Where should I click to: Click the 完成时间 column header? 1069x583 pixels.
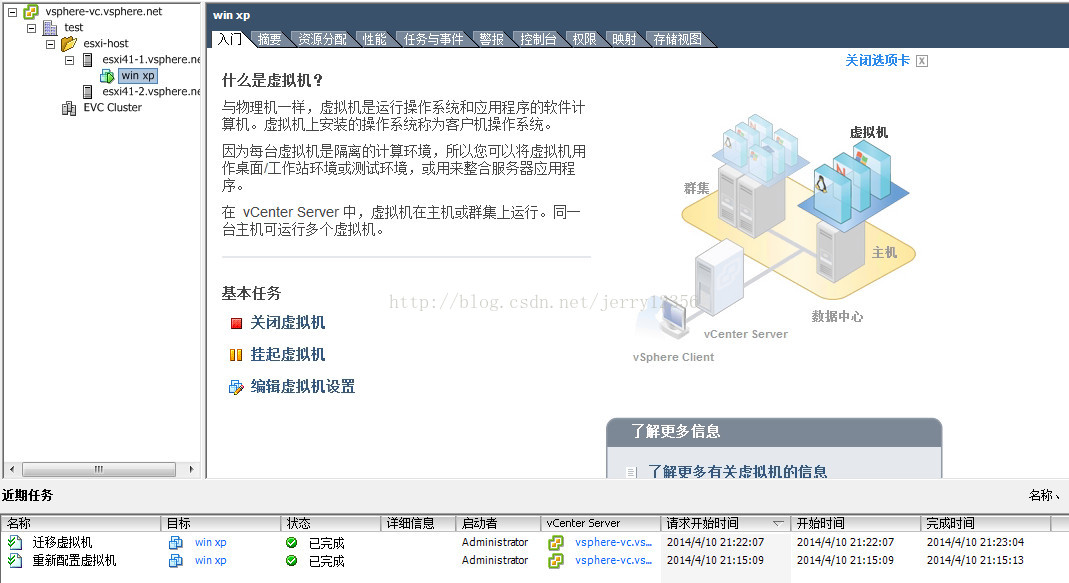click(x=985, y=524)
